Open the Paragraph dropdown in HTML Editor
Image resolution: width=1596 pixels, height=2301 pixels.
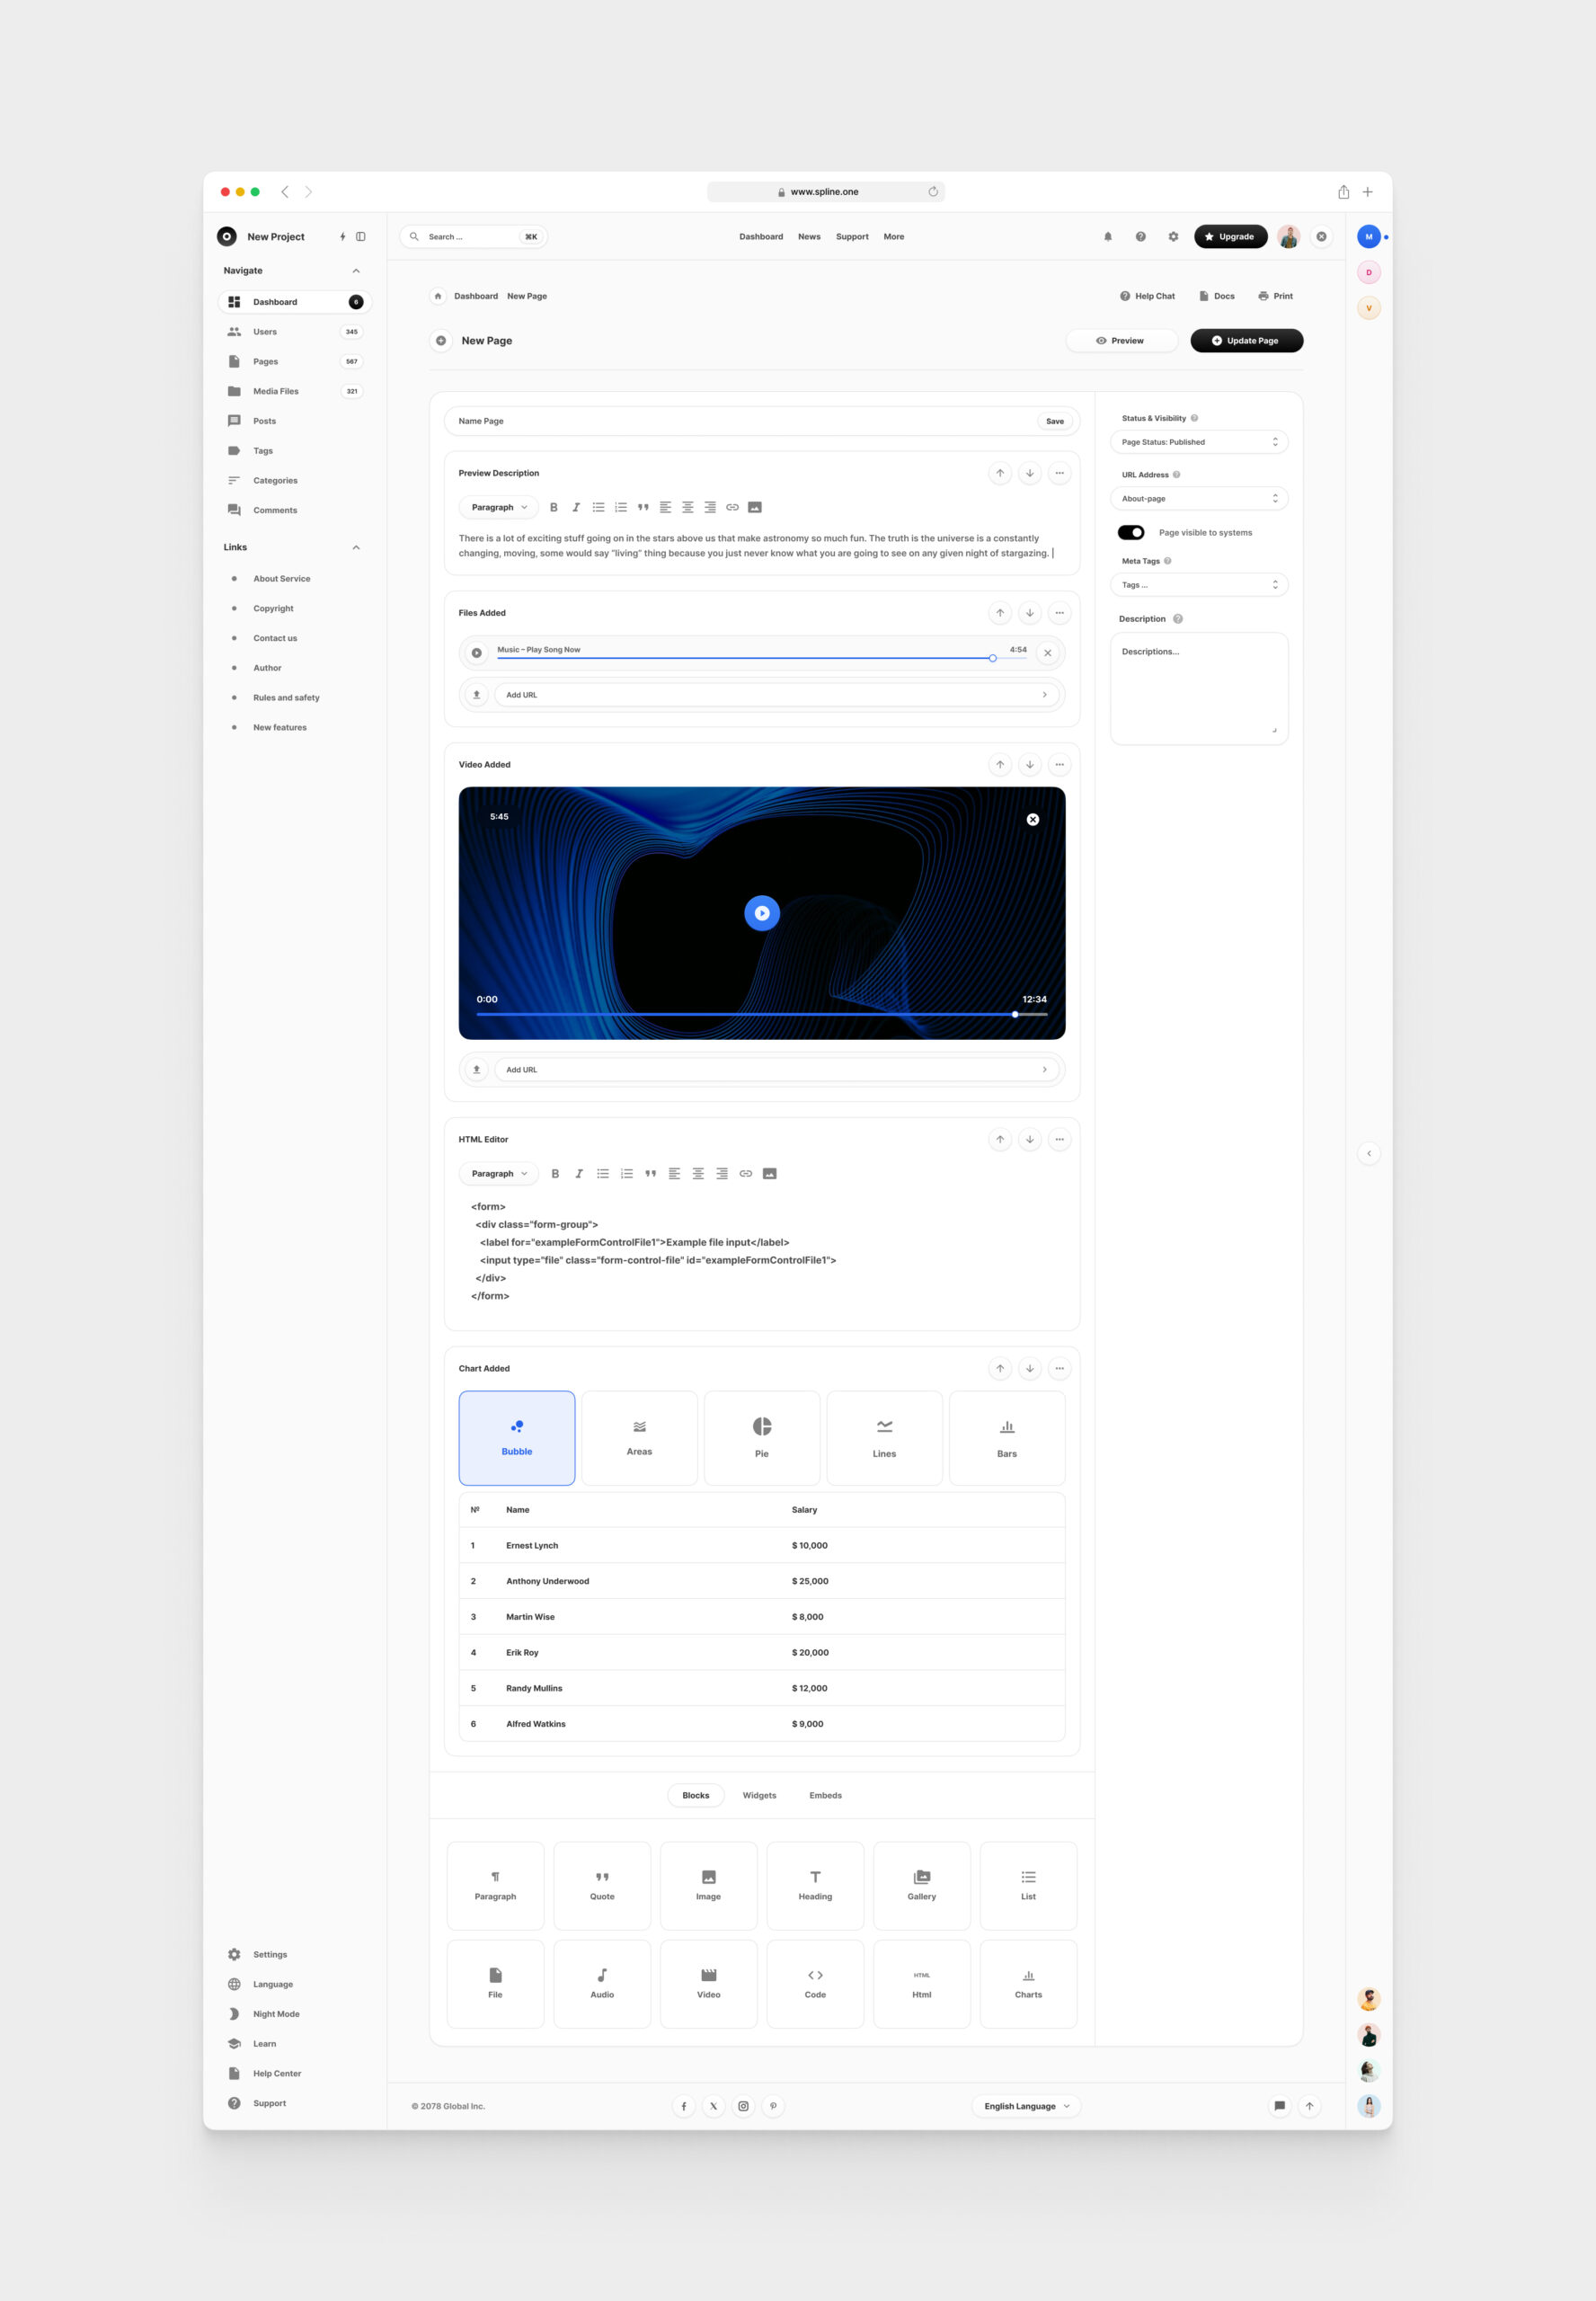(x=499, y=1174)
